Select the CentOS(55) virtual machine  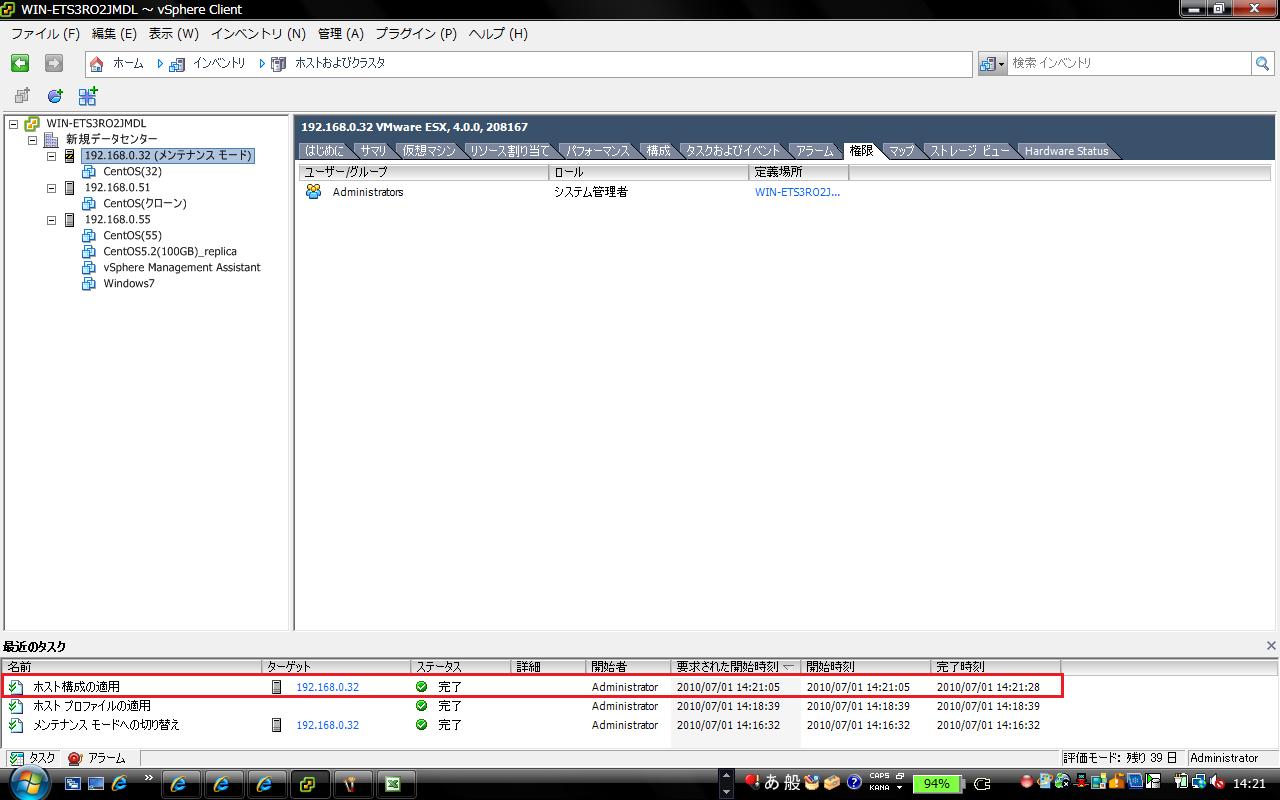132,235
